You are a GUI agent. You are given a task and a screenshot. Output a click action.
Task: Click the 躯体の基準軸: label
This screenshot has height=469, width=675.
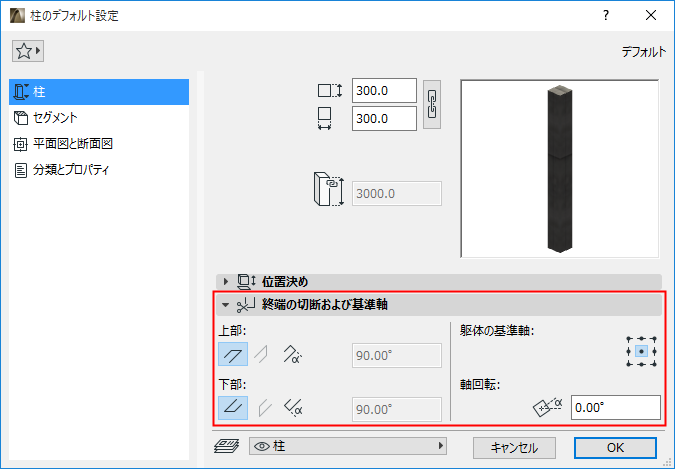pos(497,331)
